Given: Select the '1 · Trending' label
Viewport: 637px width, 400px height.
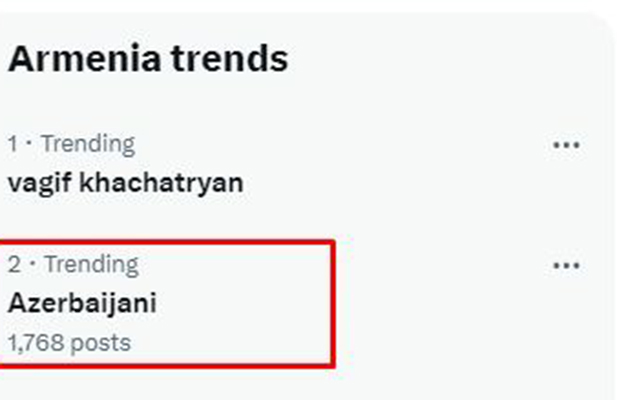Looking at the screenshot, I should click(x=71, y=144).
